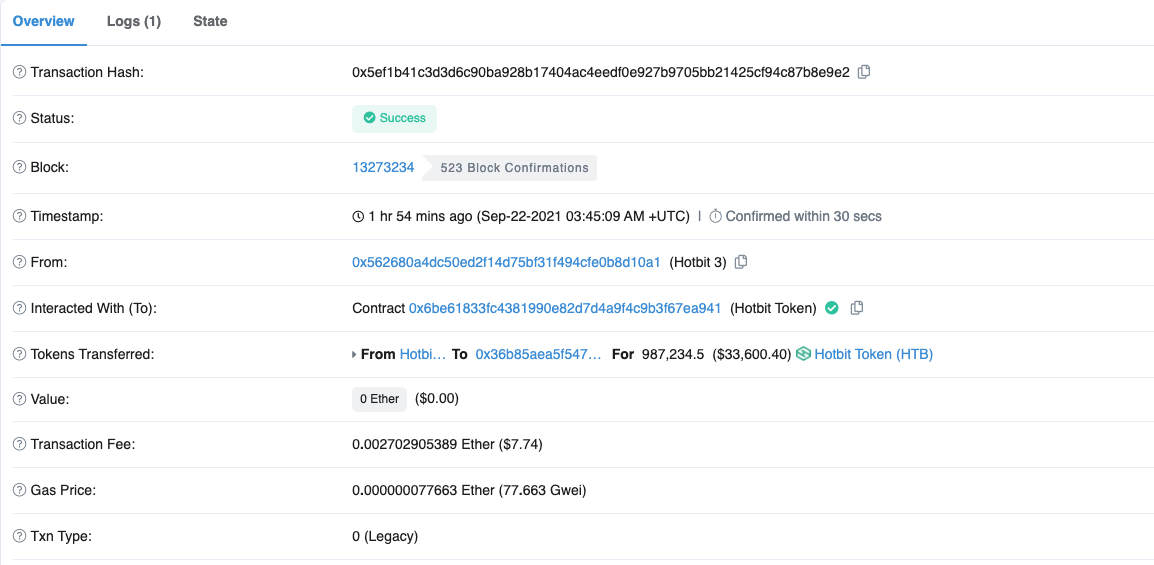This screenshot has width=1154, height=565.
Task: Select the Overview tab
Action: pos(44,21)
